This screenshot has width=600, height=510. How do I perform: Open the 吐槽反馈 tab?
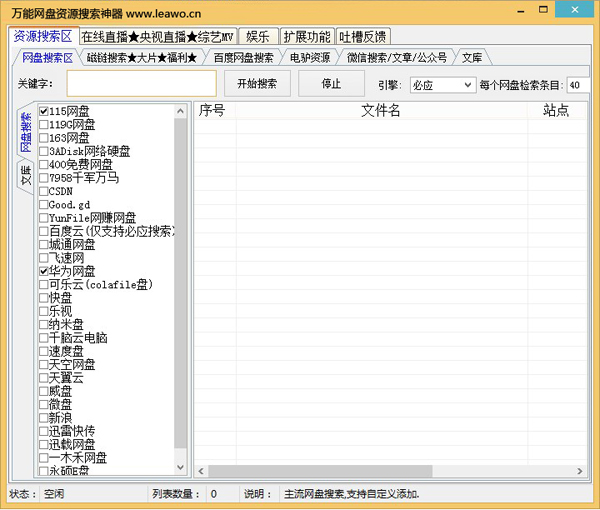[x=363, y=37]
